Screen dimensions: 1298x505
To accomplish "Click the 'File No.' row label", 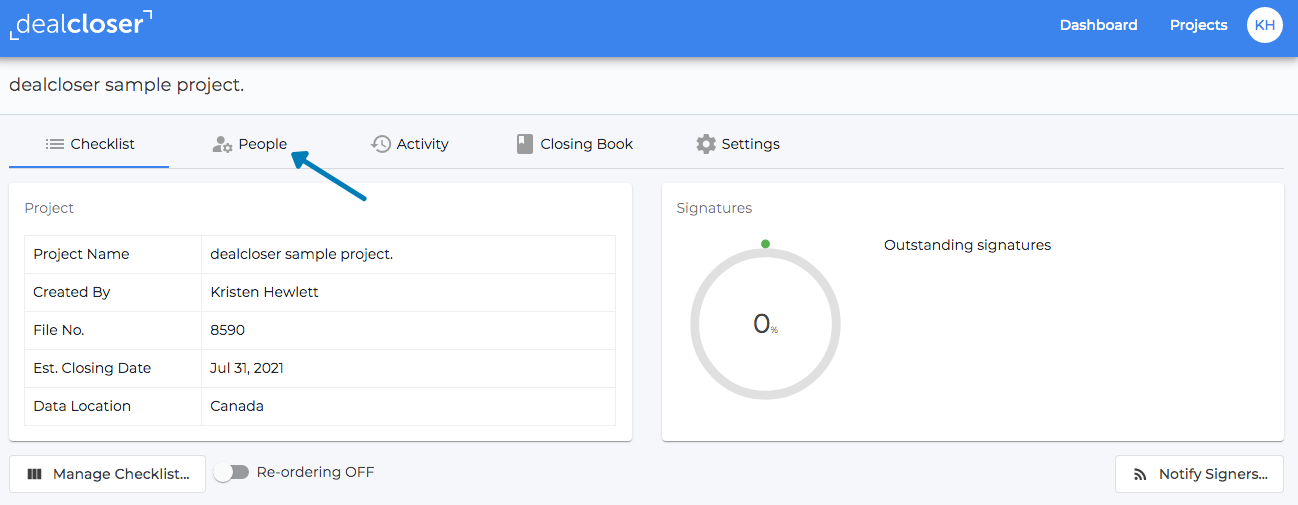I will (x=60, y=330).
